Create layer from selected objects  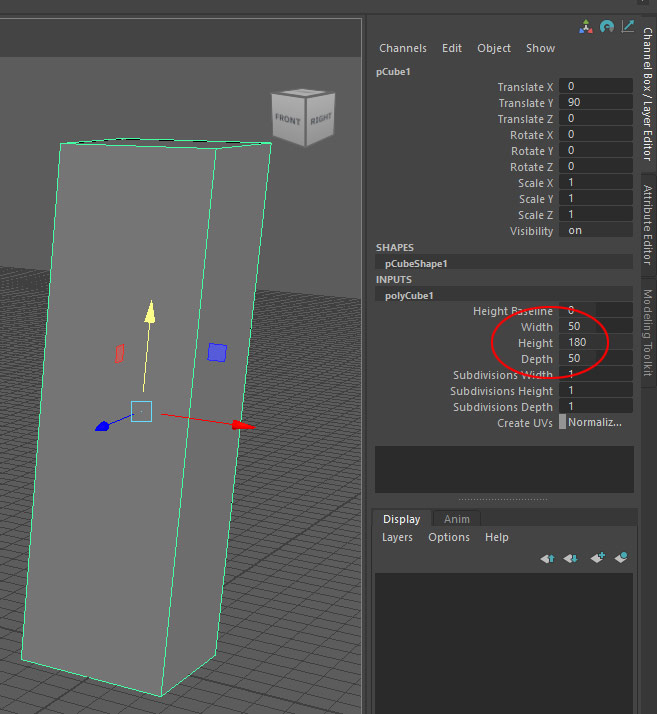pos(621,558)
